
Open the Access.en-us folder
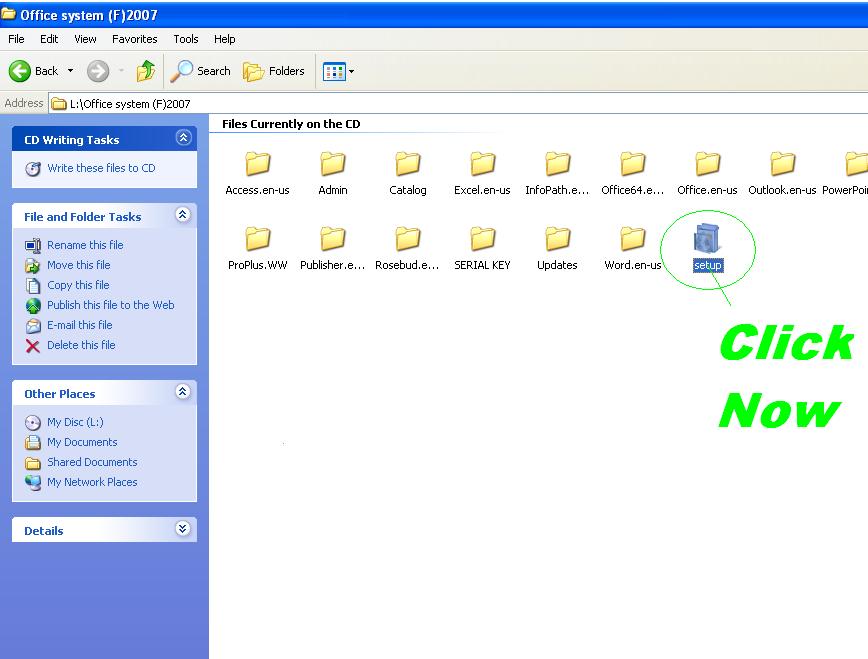click(x=257, y=165)
